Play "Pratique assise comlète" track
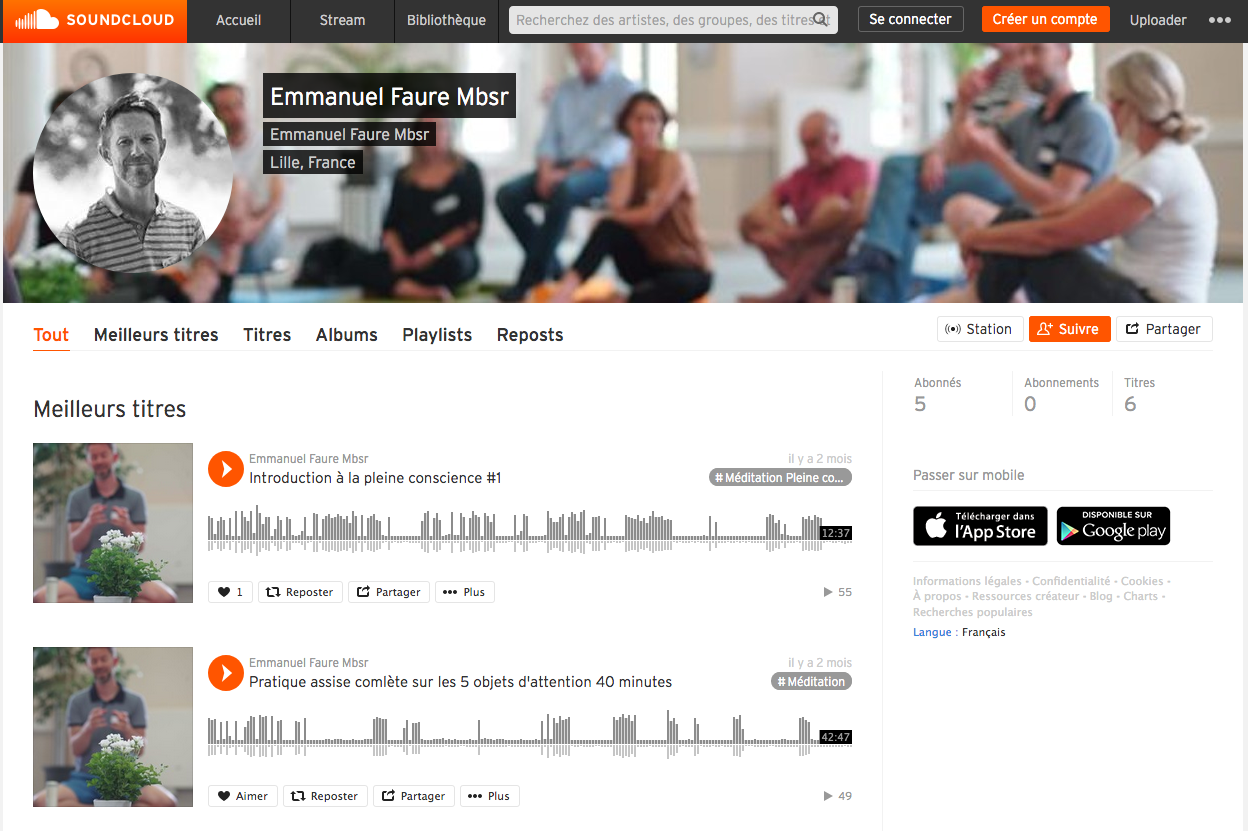Viewport: 1248px width, 831px height. point(226,673)
